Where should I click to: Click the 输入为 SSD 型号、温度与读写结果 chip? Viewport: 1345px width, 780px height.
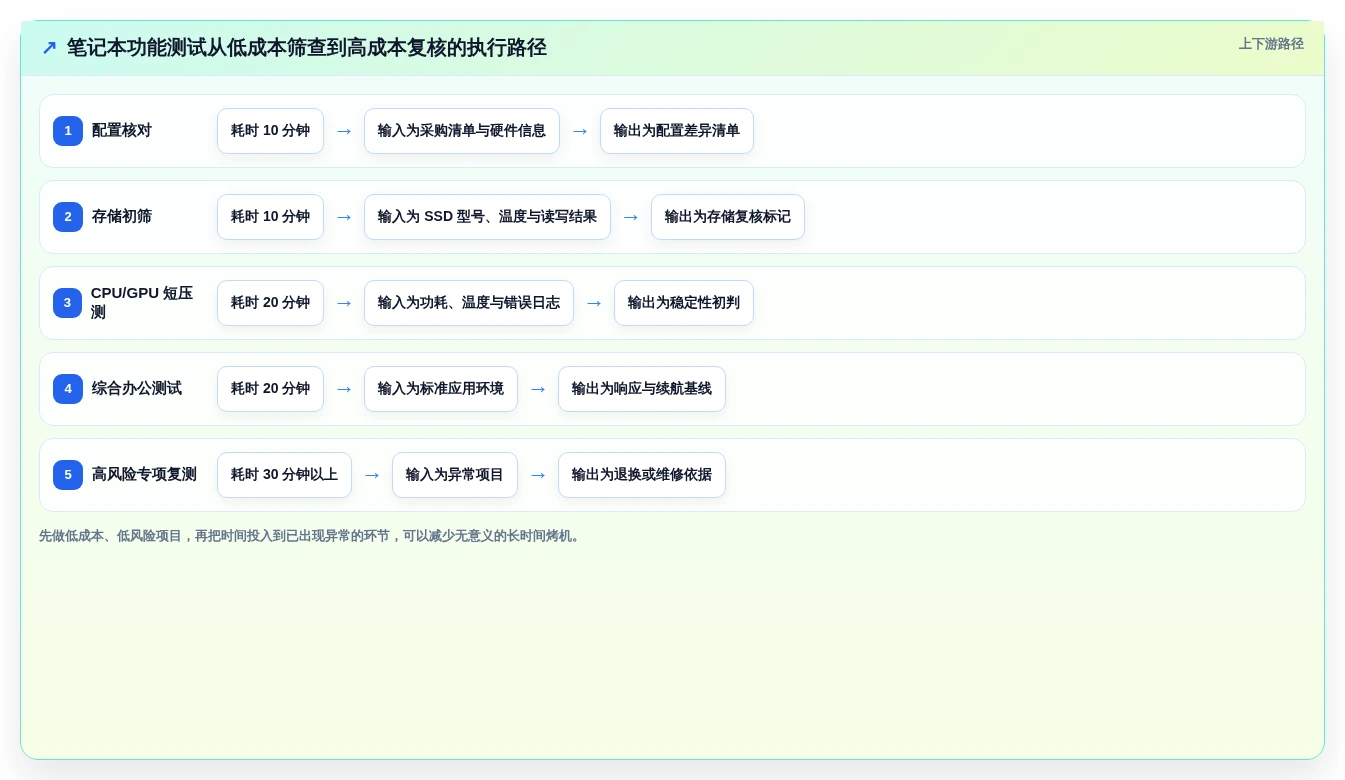[487, 217]
